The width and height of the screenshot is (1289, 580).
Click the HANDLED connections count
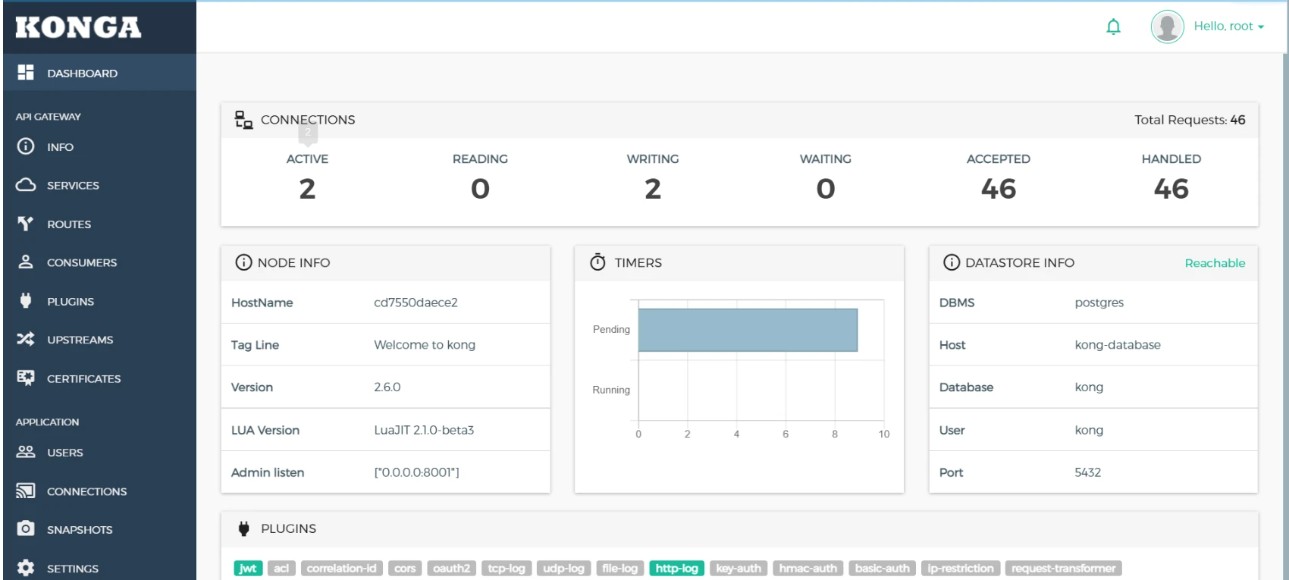1171,188
